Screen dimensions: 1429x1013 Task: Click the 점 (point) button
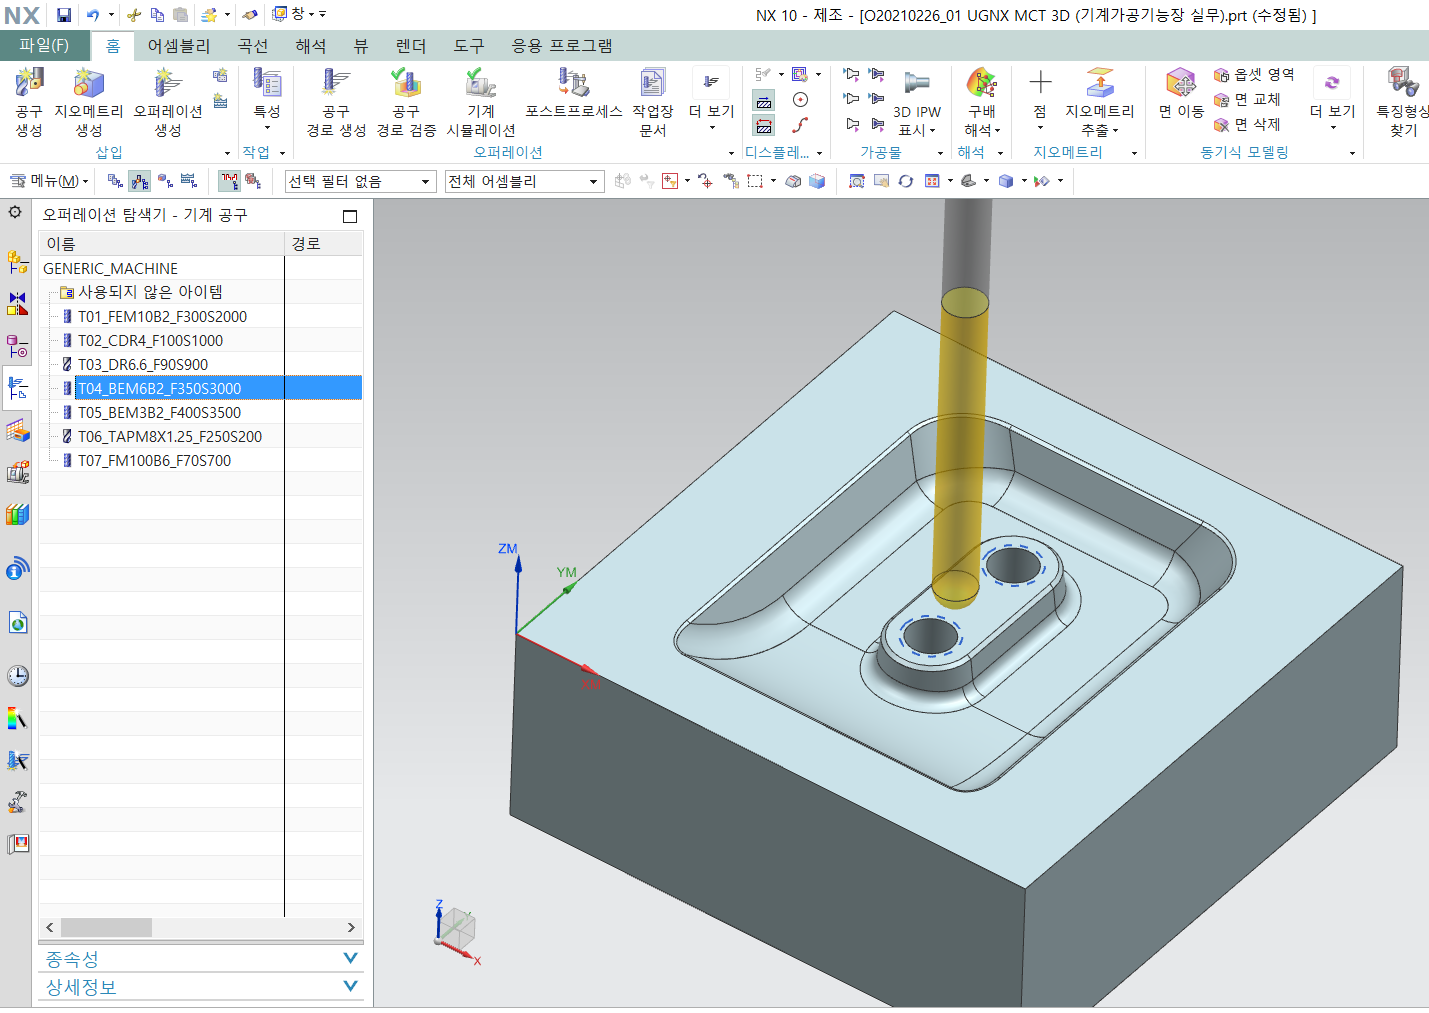point(1040,100)
